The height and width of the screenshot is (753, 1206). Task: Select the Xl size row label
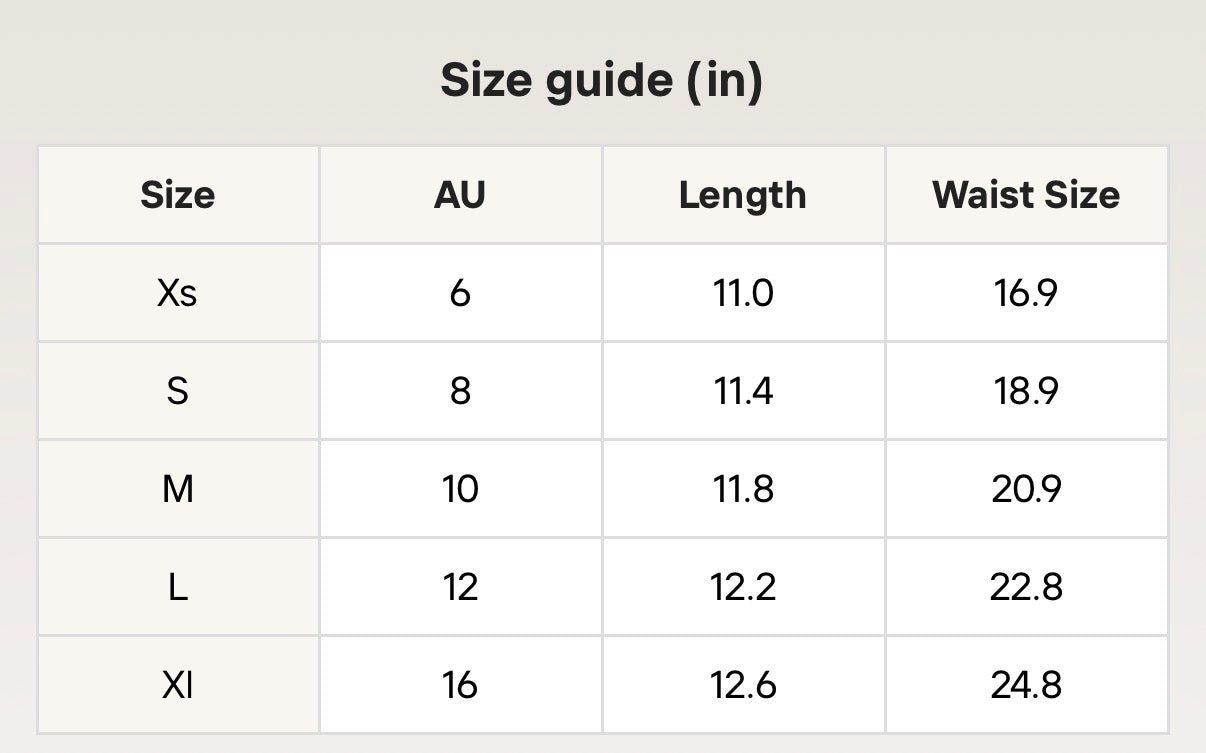pos(178,685)
